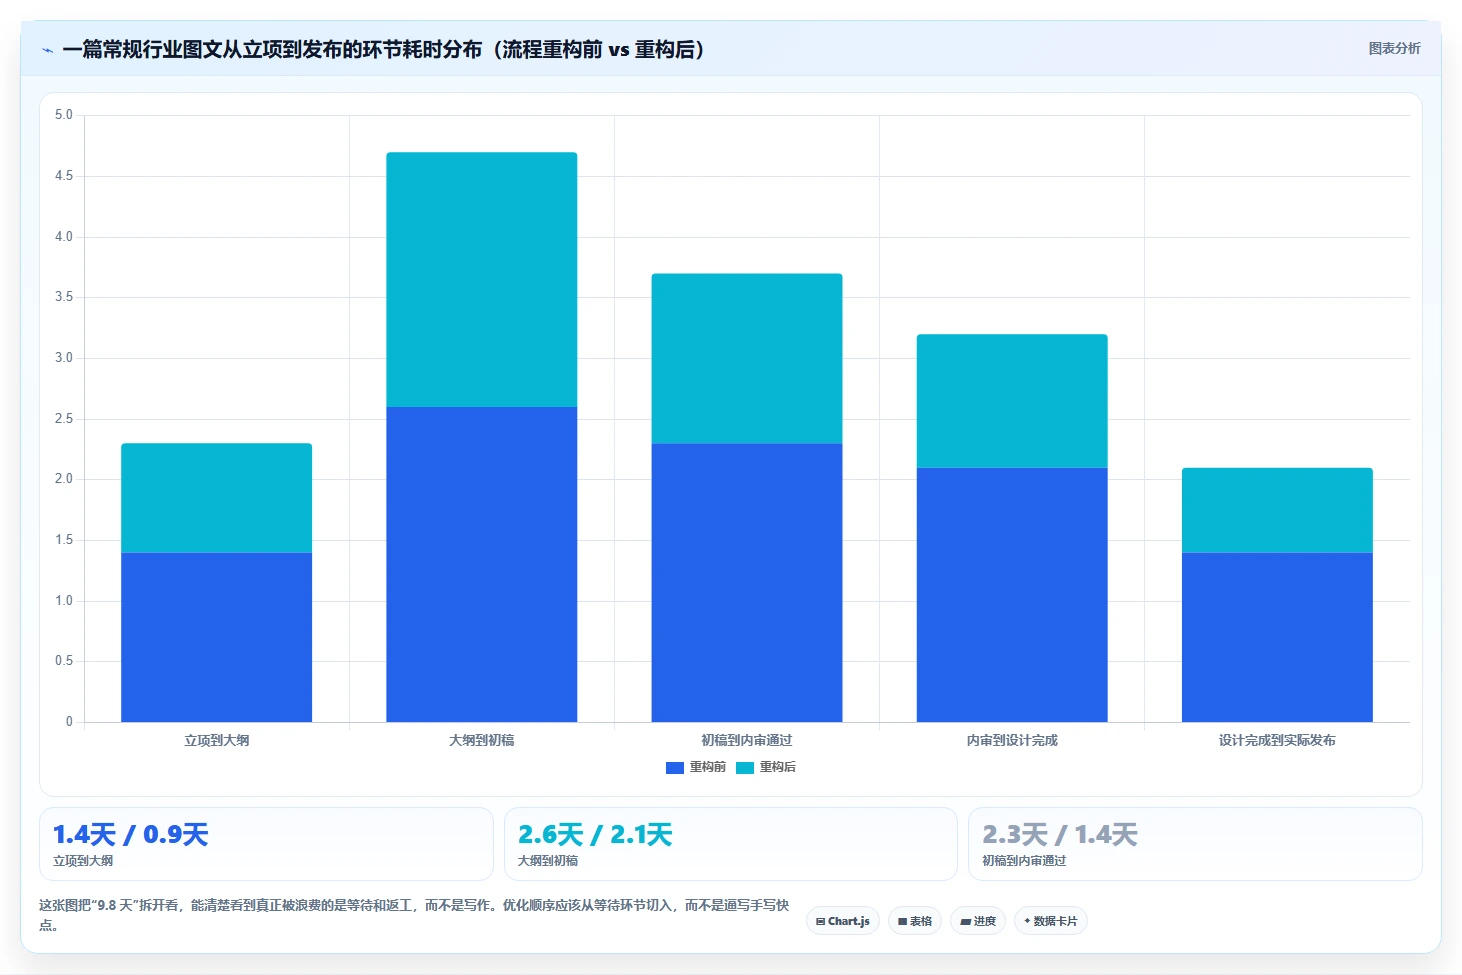
Task: Select the 表格 tag chip
Action: click(x=915, y=921)
